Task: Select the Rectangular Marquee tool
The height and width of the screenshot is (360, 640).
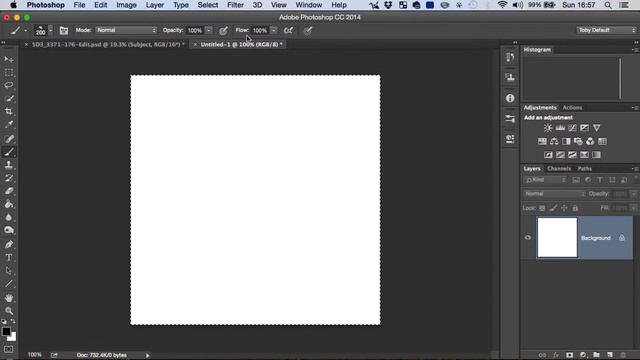Action: click(9, 73)
